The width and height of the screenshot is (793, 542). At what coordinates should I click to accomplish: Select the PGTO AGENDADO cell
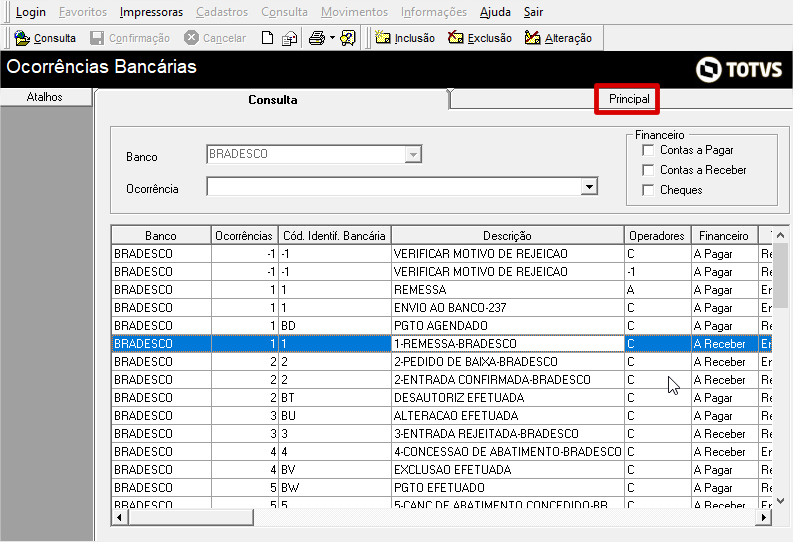click(x=507, y=326)
